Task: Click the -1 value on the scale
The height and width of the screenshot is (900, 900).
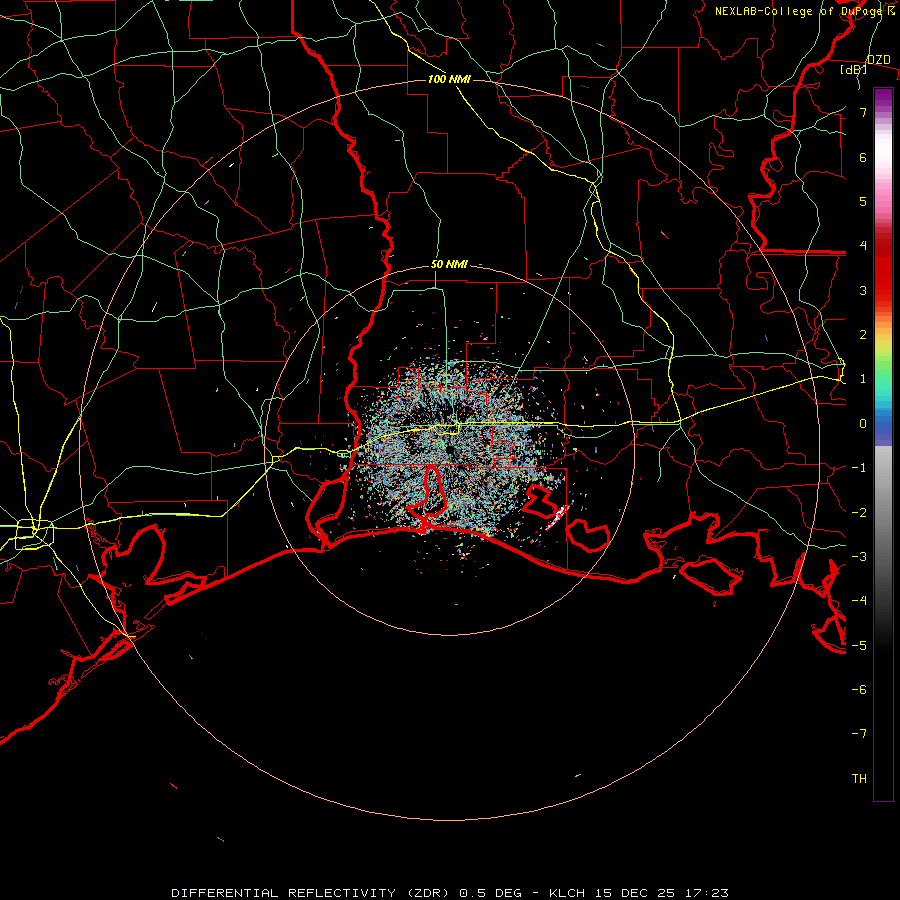Action: pos(859,468)
